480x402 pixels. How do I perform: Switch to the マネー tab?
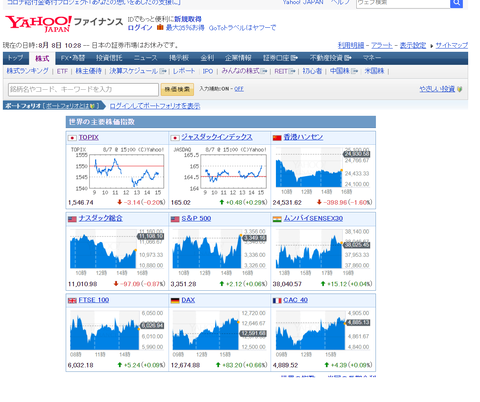372,58
